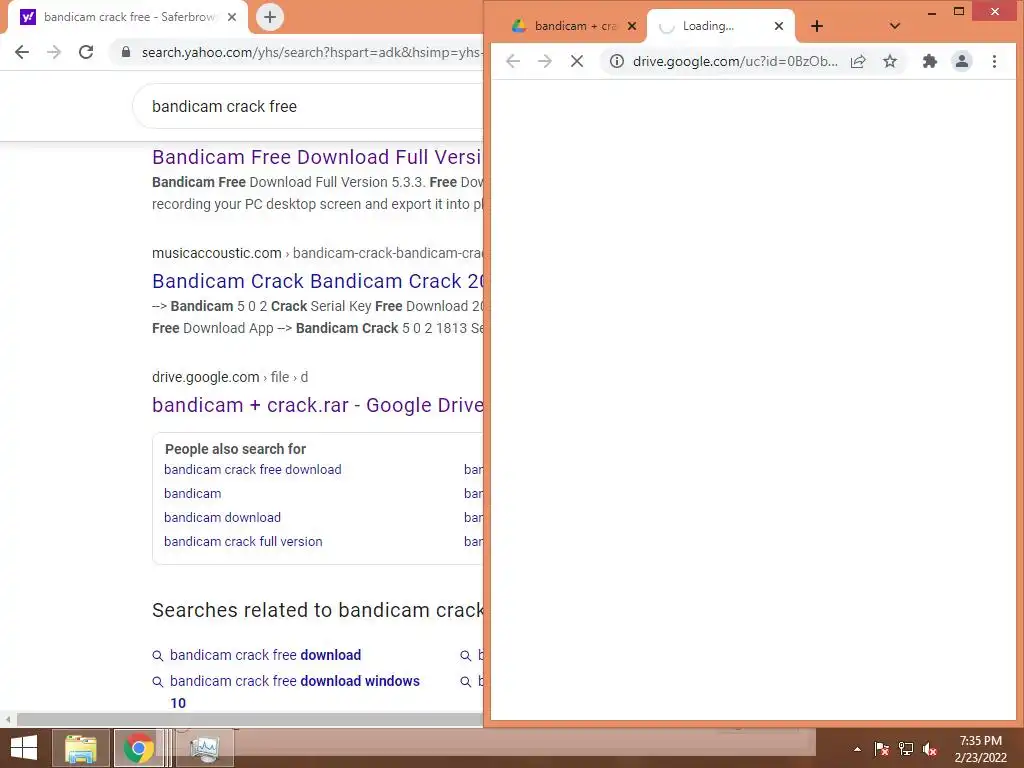Open Chrome three-dot menu

click(x=994, y=61)
